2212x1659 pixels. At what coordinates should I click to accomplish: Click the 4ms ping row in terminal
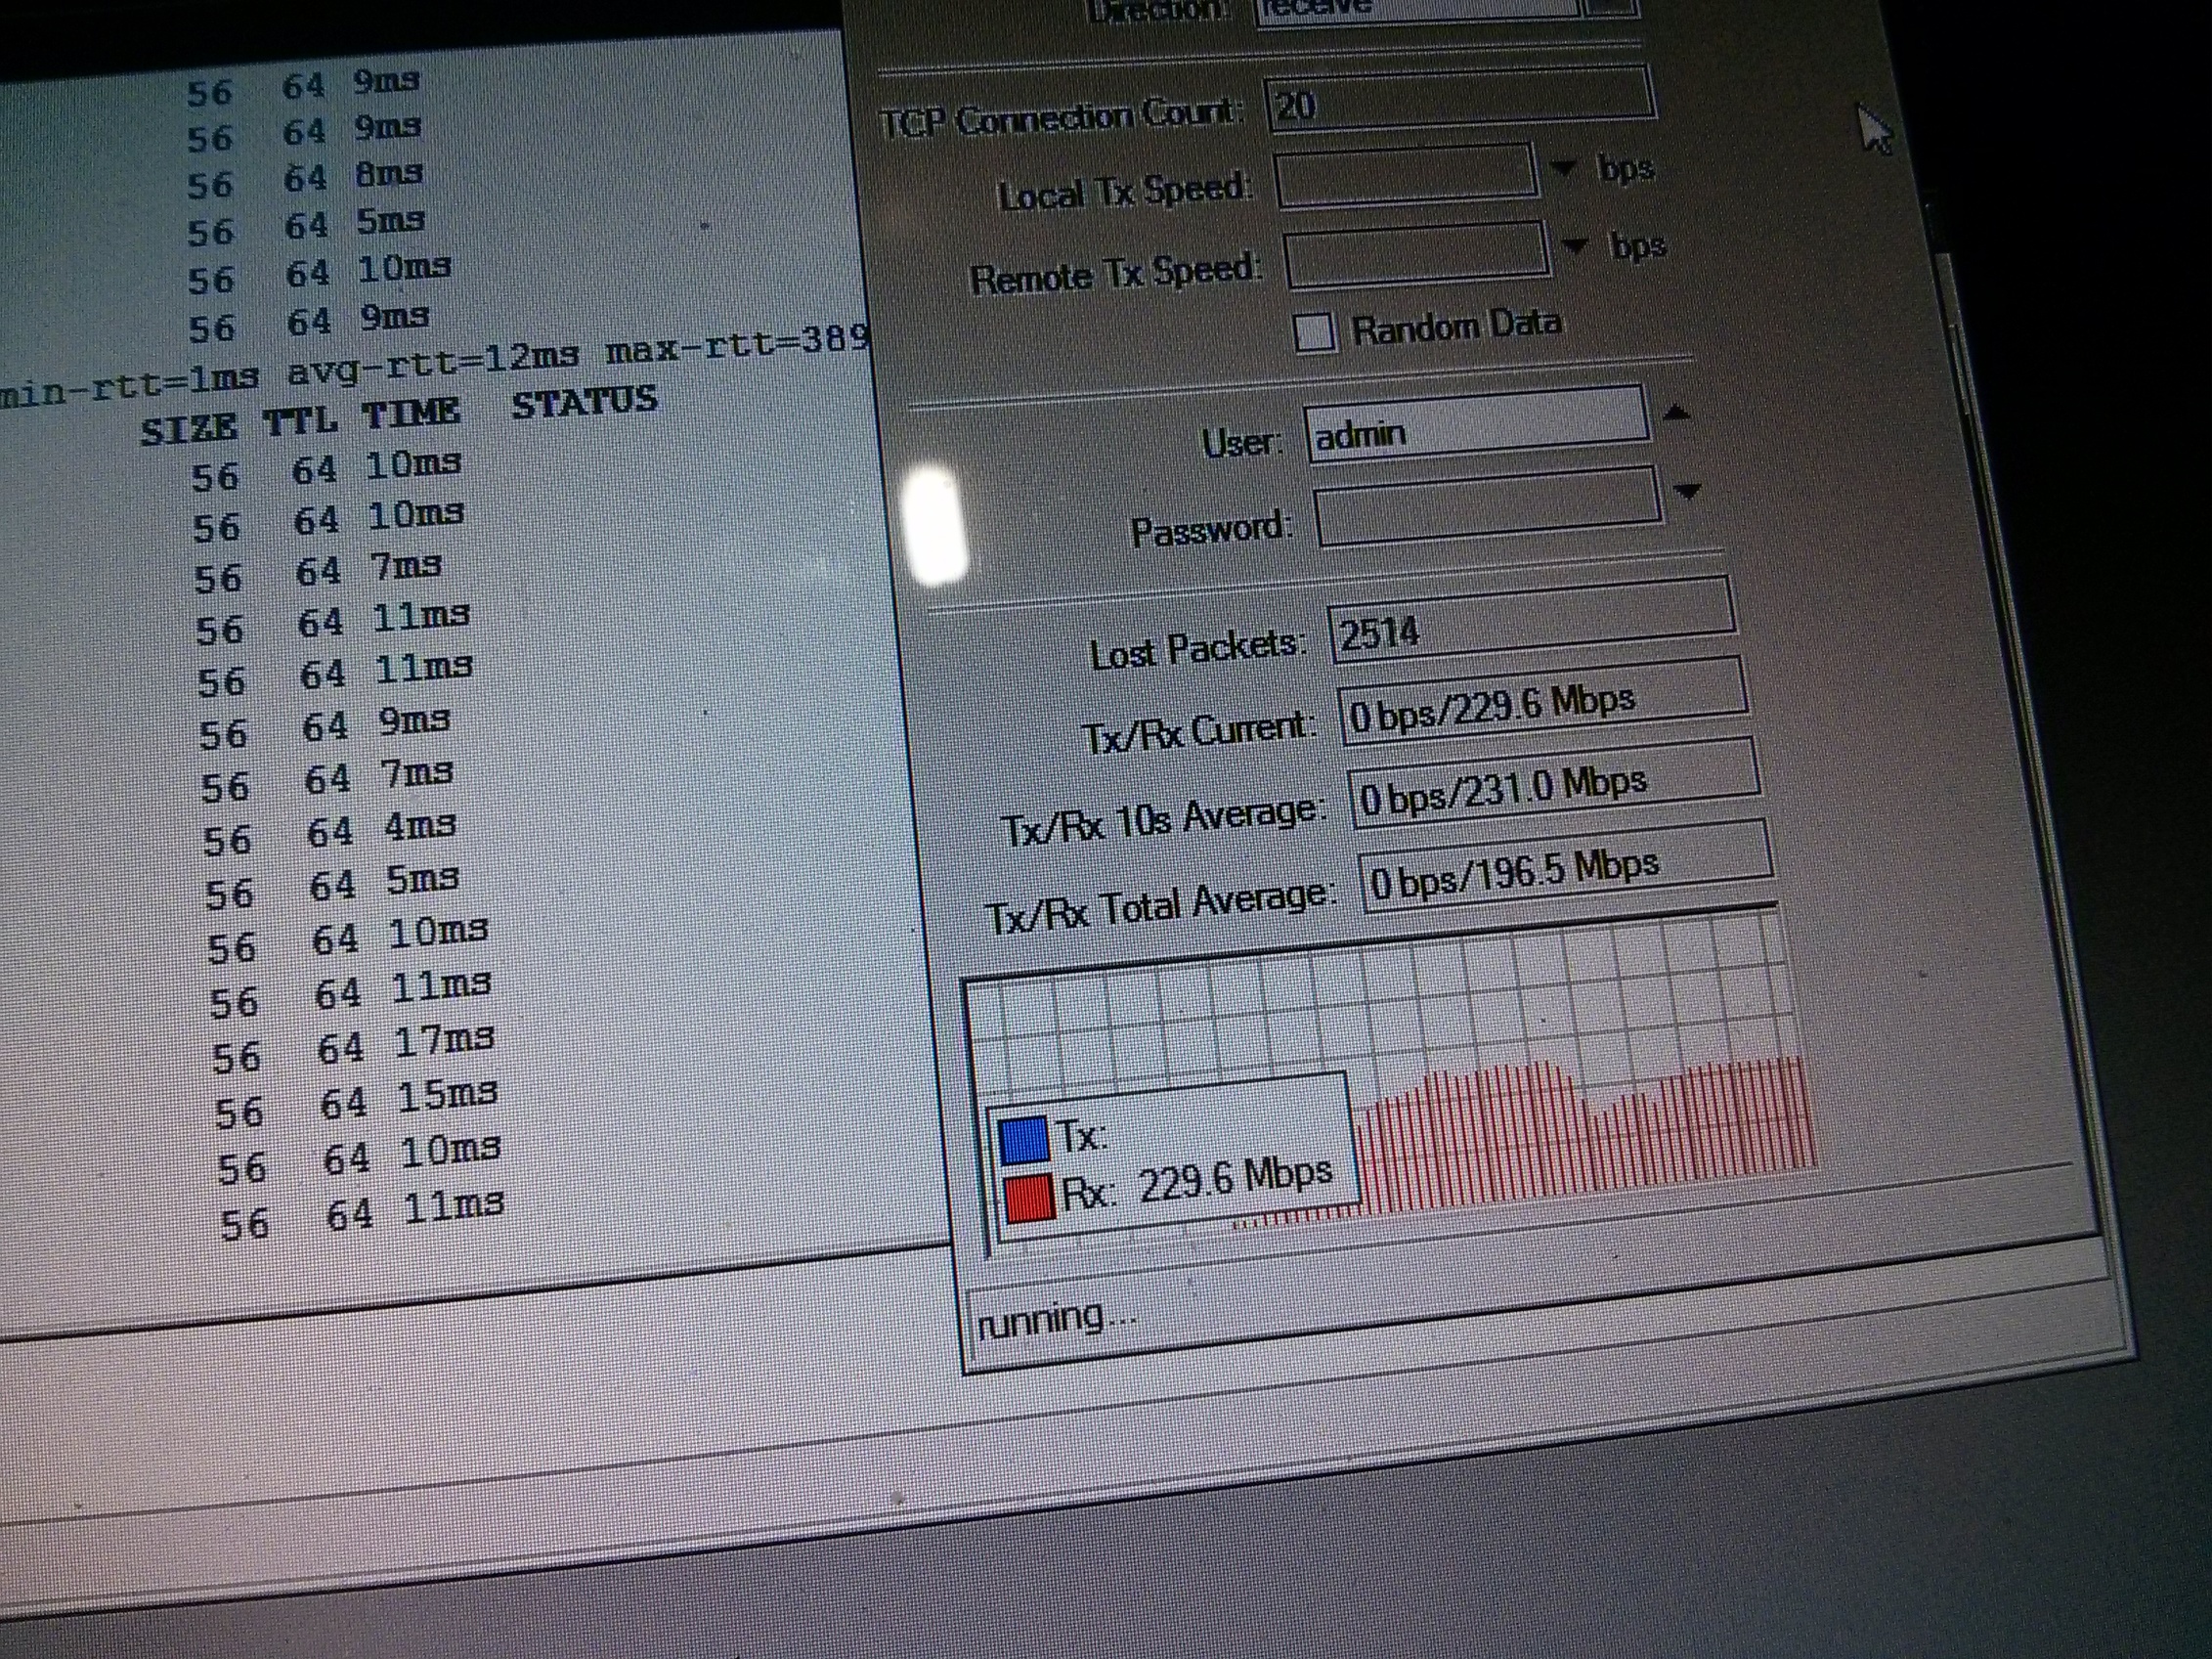(x=330, y=833)
